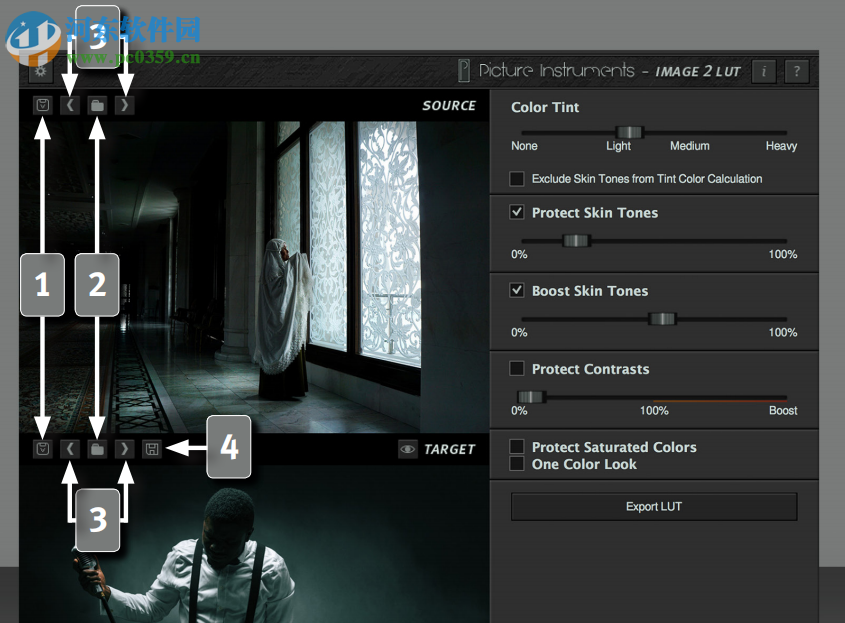The width and height of the screenshot is (845, 623).
Task: Click the next arrow for the Target image
Action: pyautogui.click(x=124, y=449)
